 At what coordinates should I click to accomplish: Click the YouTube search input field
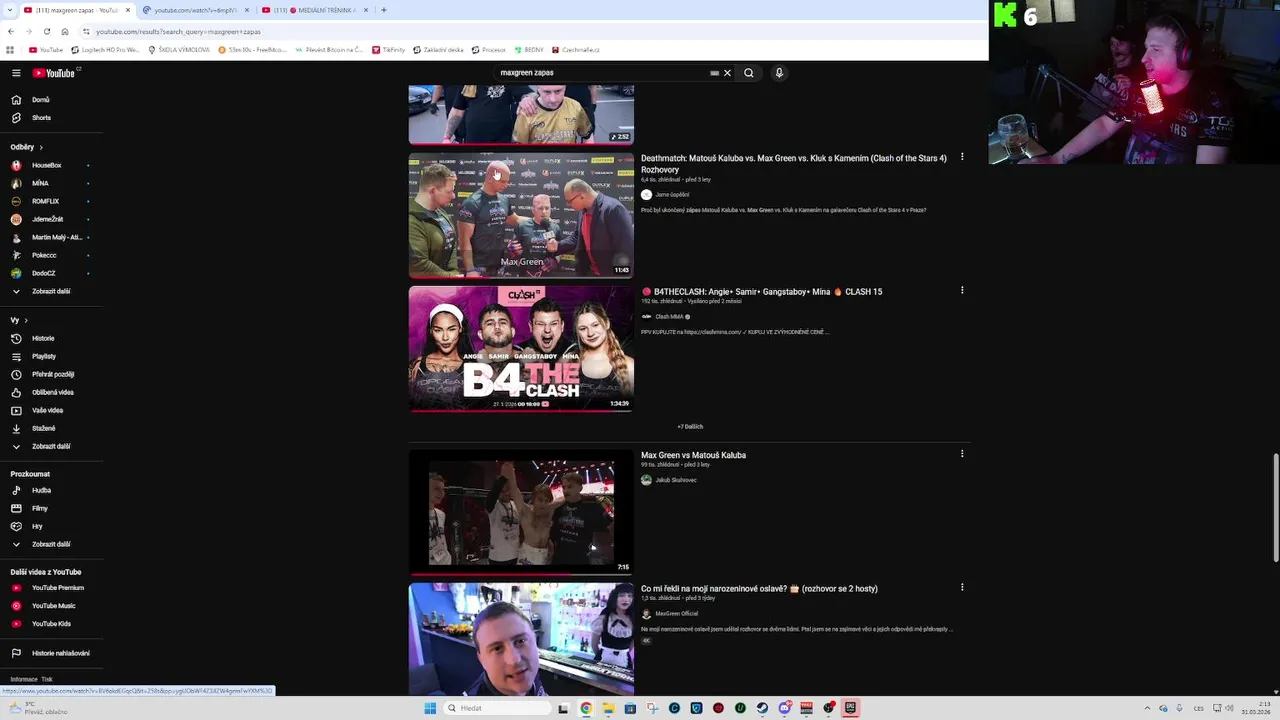(600, 73)
